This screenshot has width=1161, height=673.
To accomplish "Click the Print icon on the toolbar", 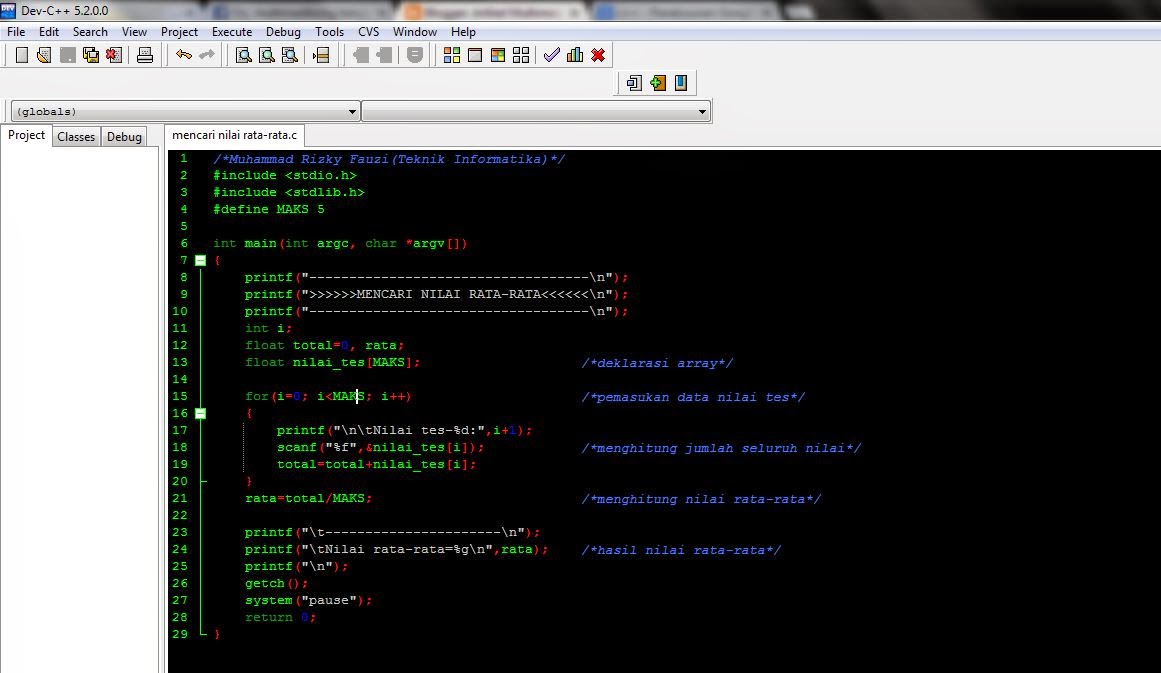I will click(146, 55).
